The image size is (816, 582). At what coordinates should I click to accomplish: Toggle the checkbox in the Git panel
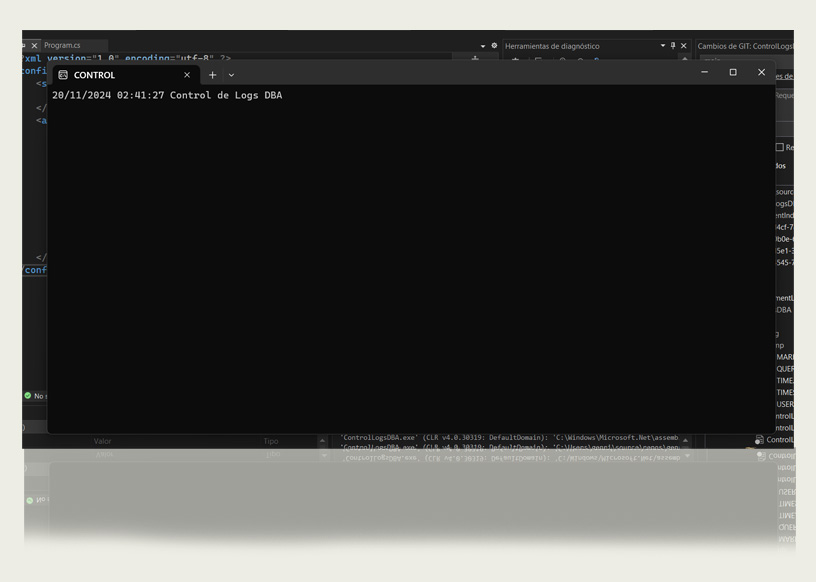pyautogui.click(x=780, y=147)
